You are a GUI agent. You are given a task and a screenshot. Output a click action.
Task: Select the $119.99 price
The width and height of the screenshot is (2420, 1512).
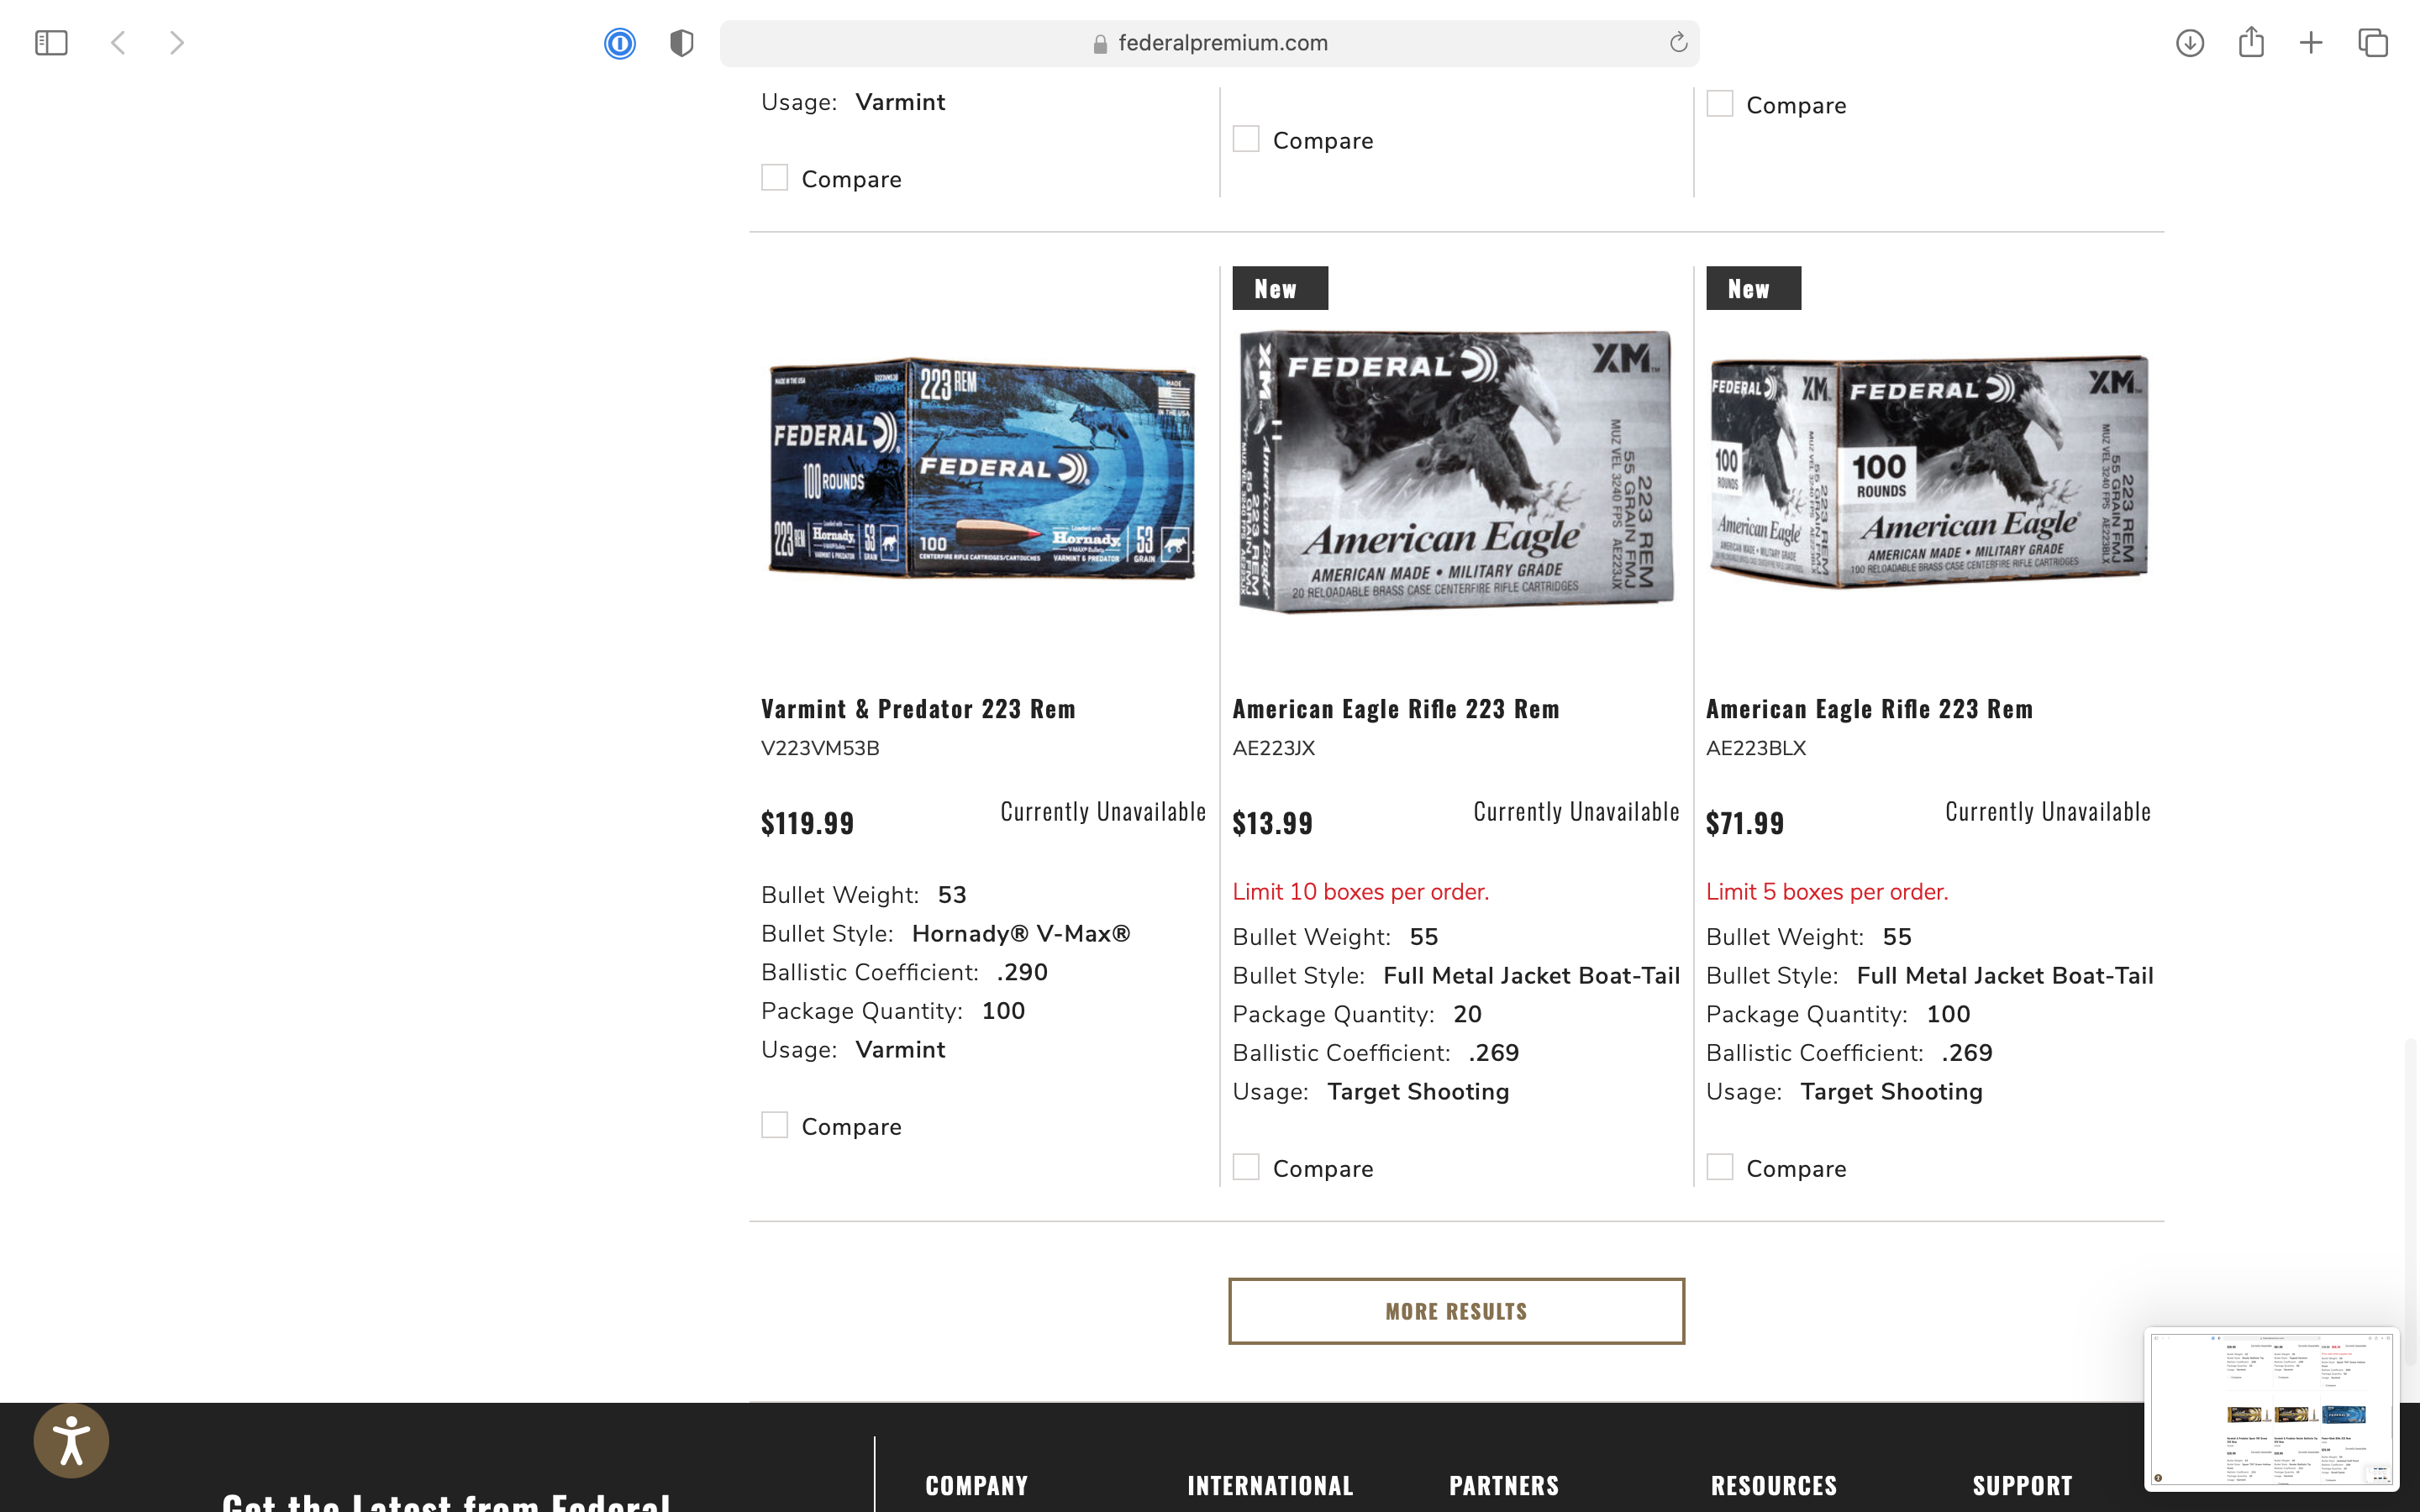click(x=808, y=823)
